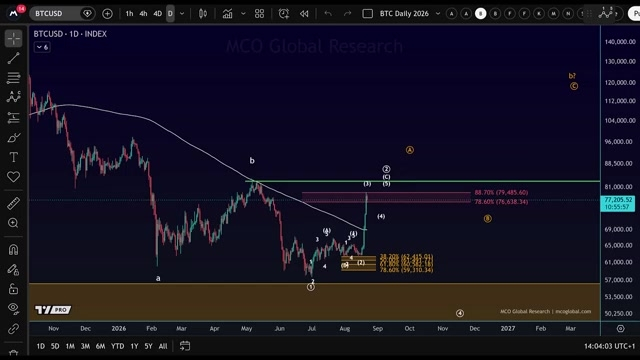This screenshot has height=360, width=640.
Task: Set range to 5Y
Action: pyautogui.click(x=148, y=346)
